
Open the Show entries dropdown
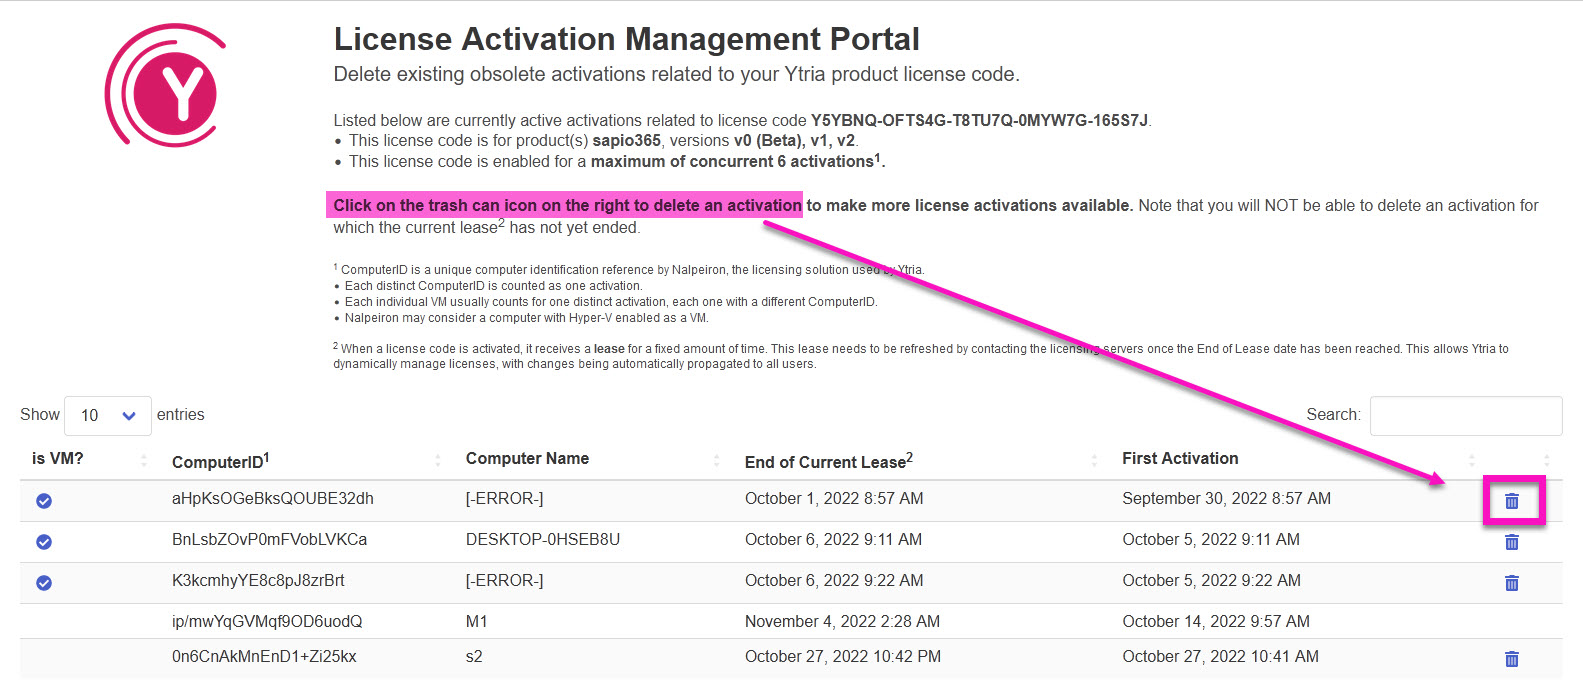click(x=107, y=416)
